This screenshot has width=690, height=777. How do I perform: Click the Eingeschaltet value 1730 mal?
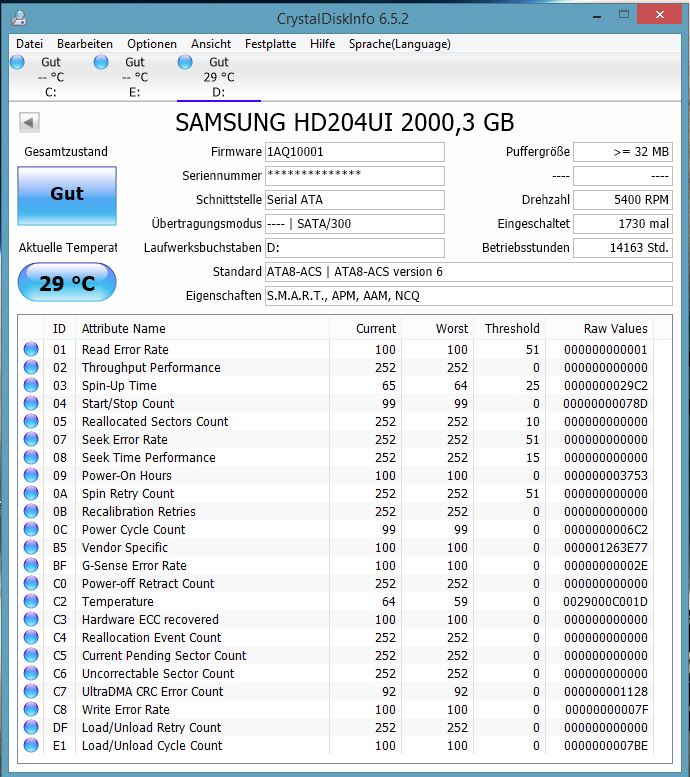click(623, 224)
